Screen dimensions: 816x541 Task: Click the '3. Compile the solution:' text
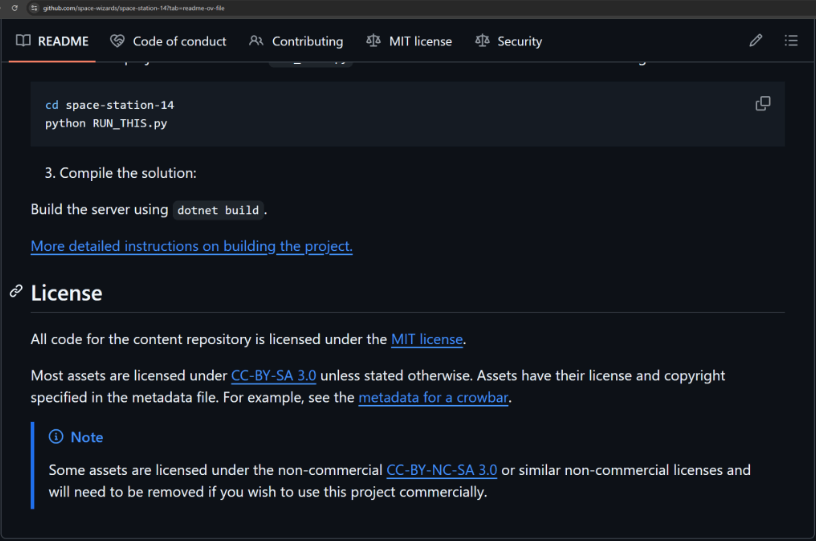click(x=121, y=173)
